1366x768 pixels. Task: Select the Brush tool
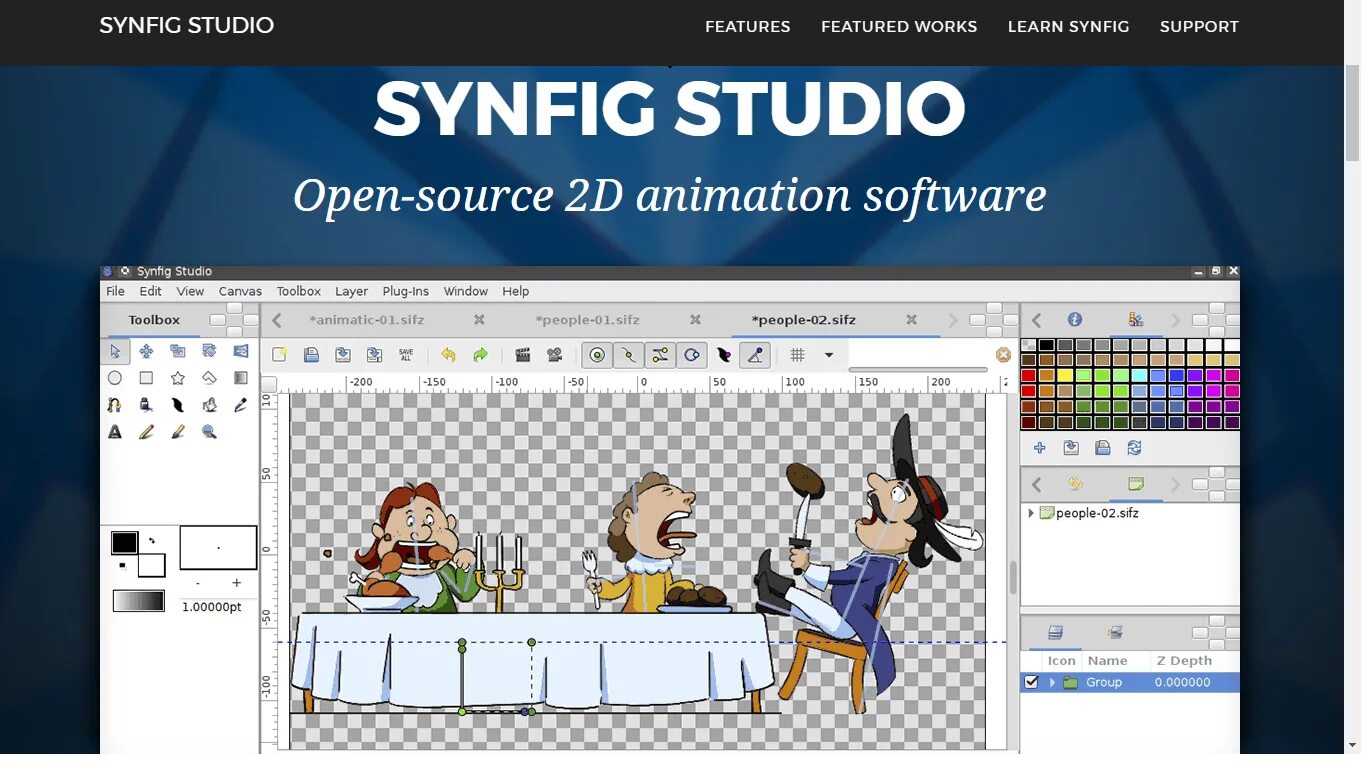pyautogui.click(x=178, y=432)
